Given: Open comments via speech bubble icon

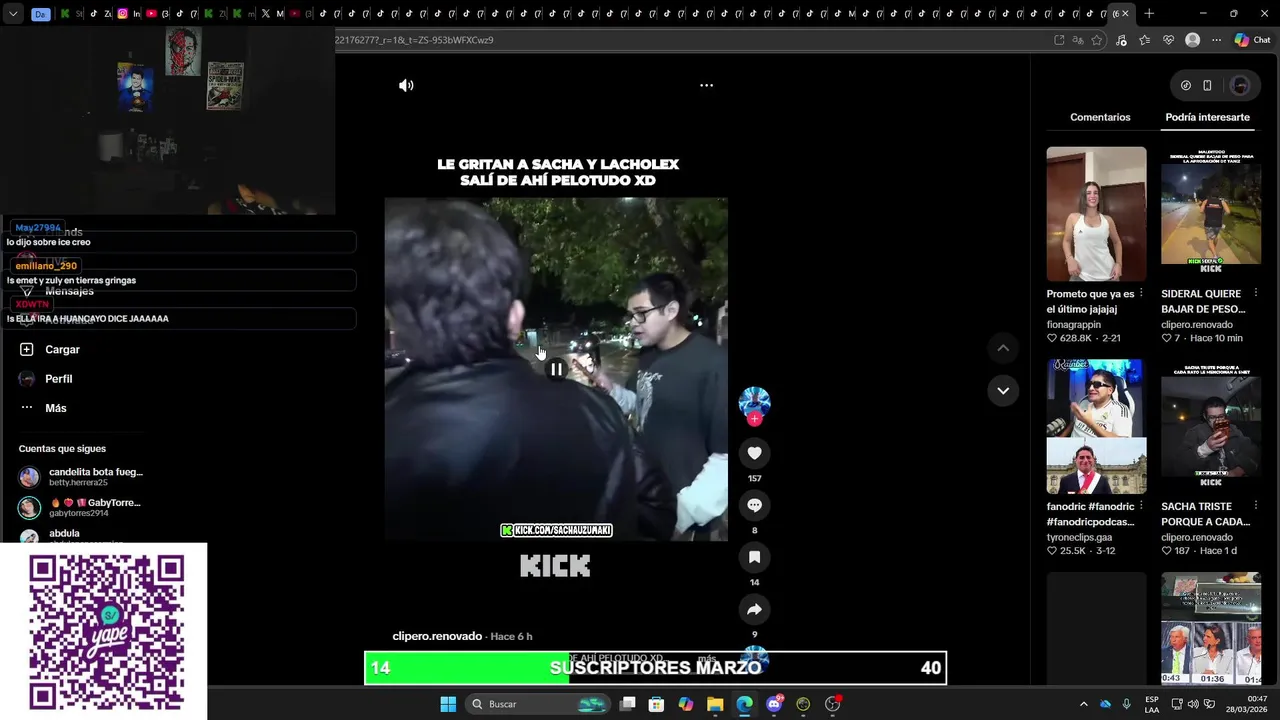Looking at the screenshot, I should tap(754, 505).
